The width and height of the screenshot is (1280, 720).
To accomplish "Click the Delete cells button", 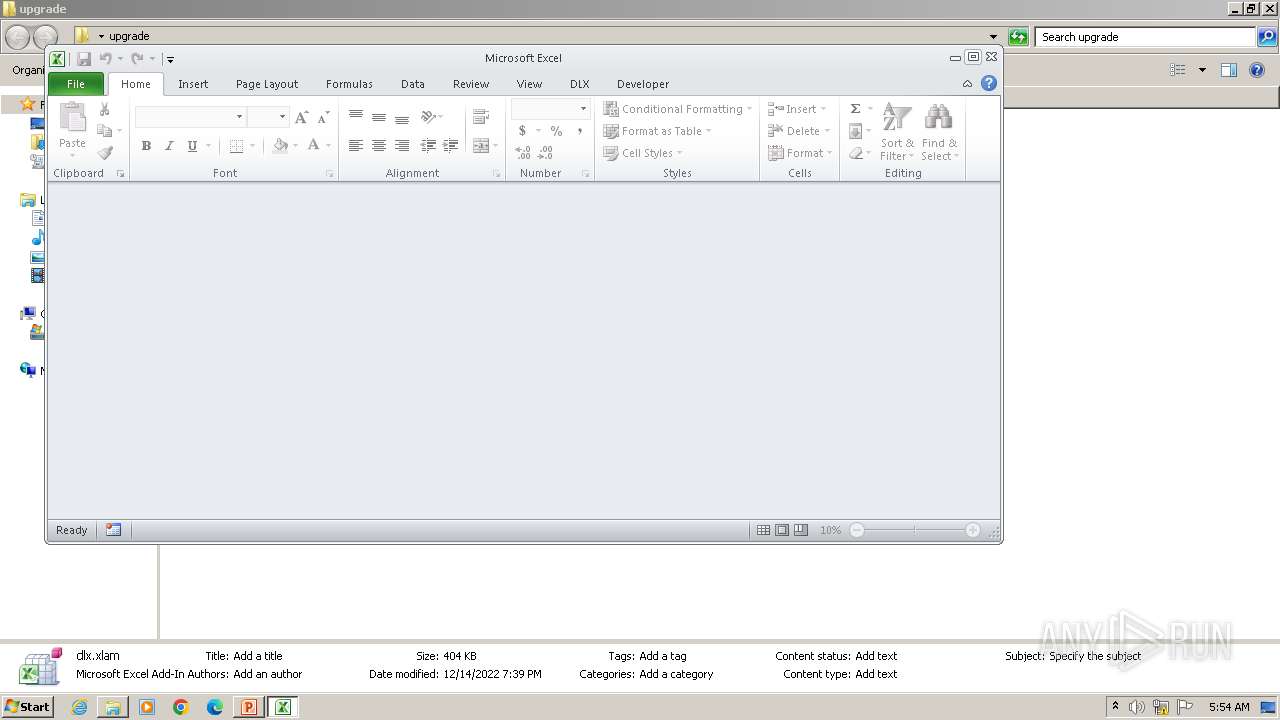I will (x=799, y=131).
